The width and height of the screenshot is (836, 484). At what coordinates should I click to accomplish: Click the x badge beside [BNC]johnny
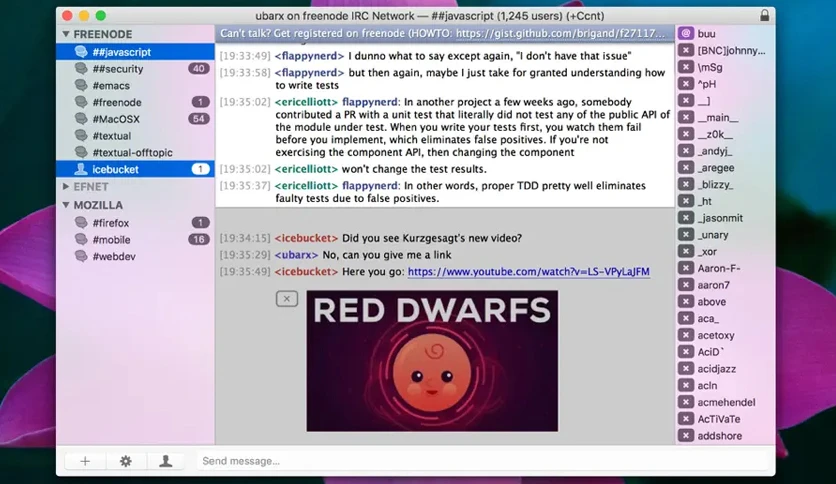(686, 50)
